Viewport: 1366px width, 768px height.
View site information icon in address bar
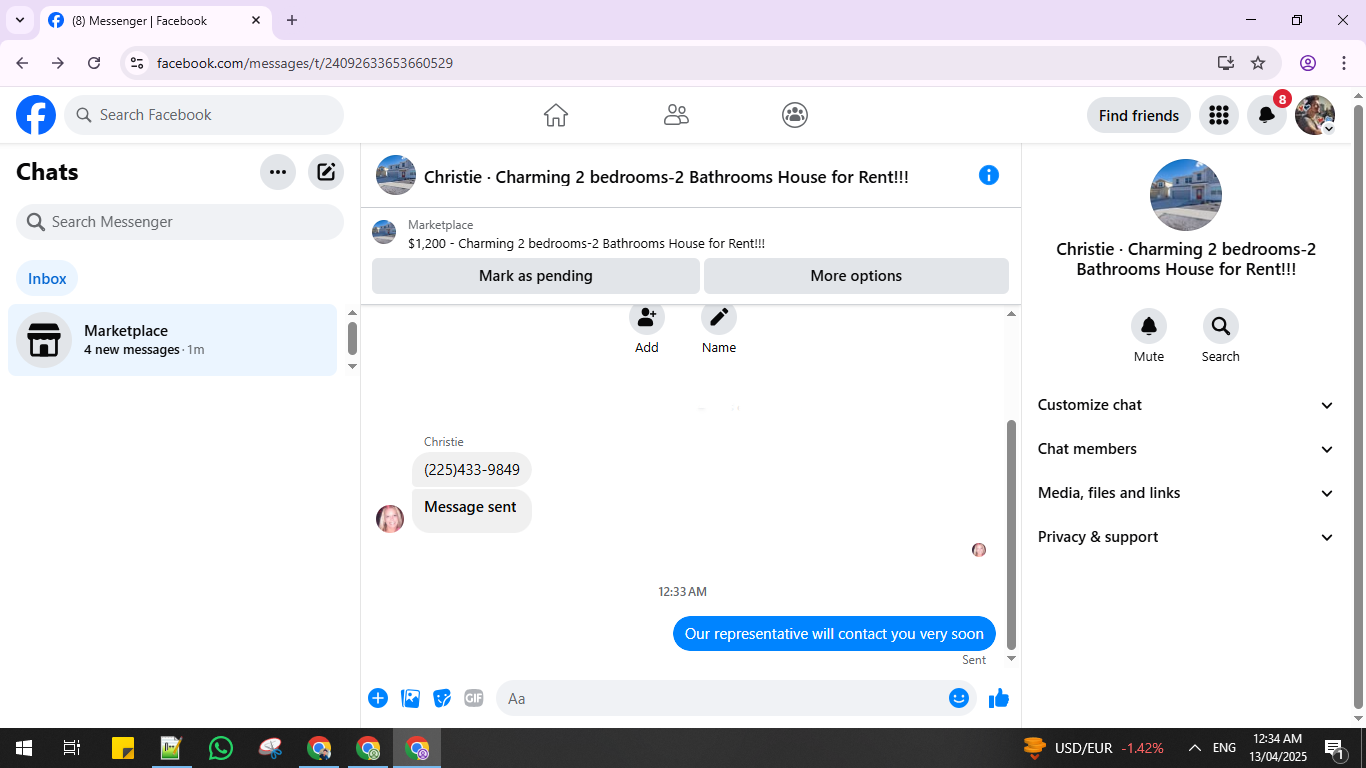[x=138, y=63]
